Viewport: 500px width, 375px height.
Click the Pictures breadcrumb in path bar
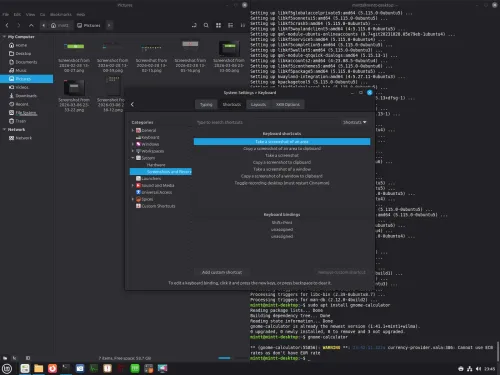click(89, 25)
